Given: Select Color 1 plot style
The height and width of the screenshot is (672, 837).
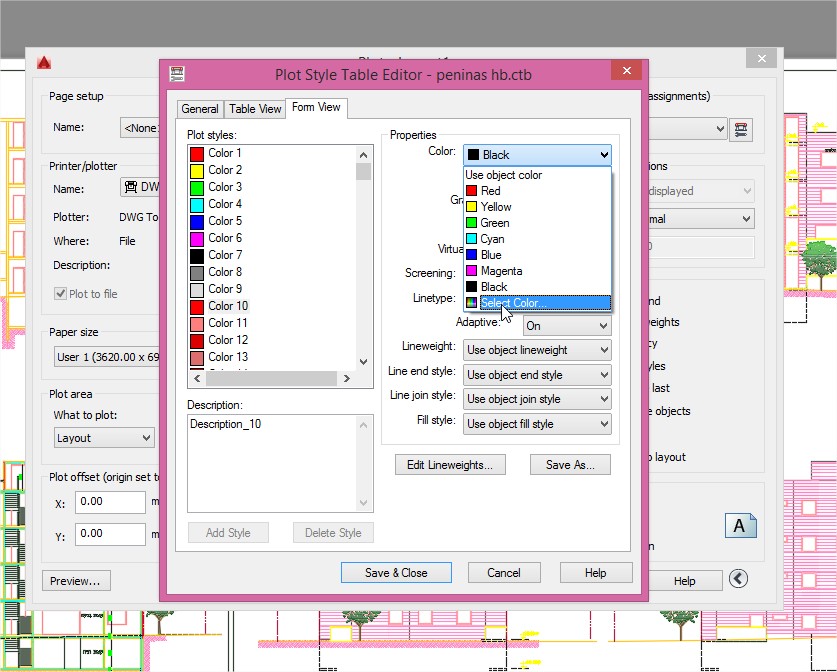Looking at the screenshot, I should [216, 153].
